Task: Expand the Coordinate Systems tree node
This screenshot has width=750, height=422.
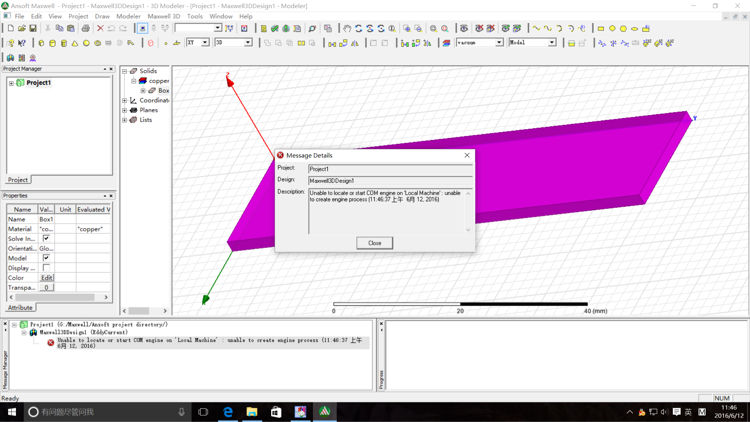Action: tap(124, 100)
